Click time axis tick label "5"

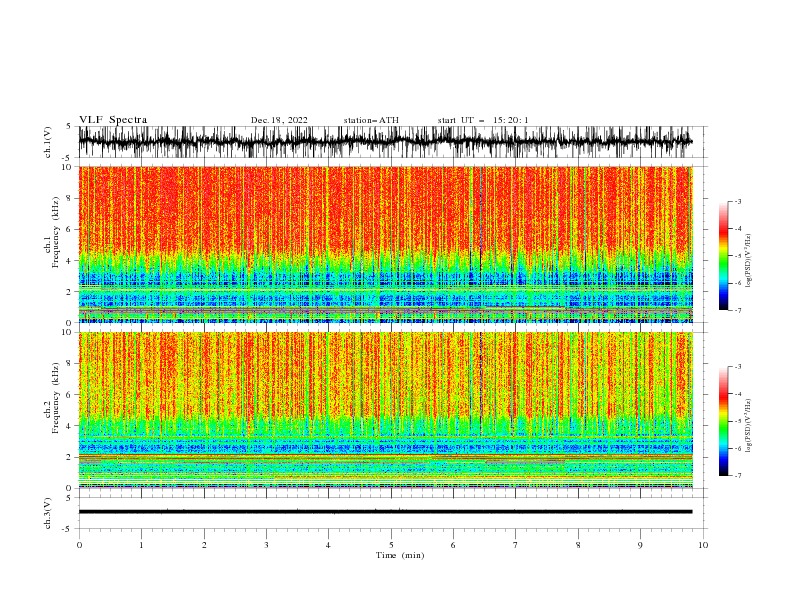[391, 545]
